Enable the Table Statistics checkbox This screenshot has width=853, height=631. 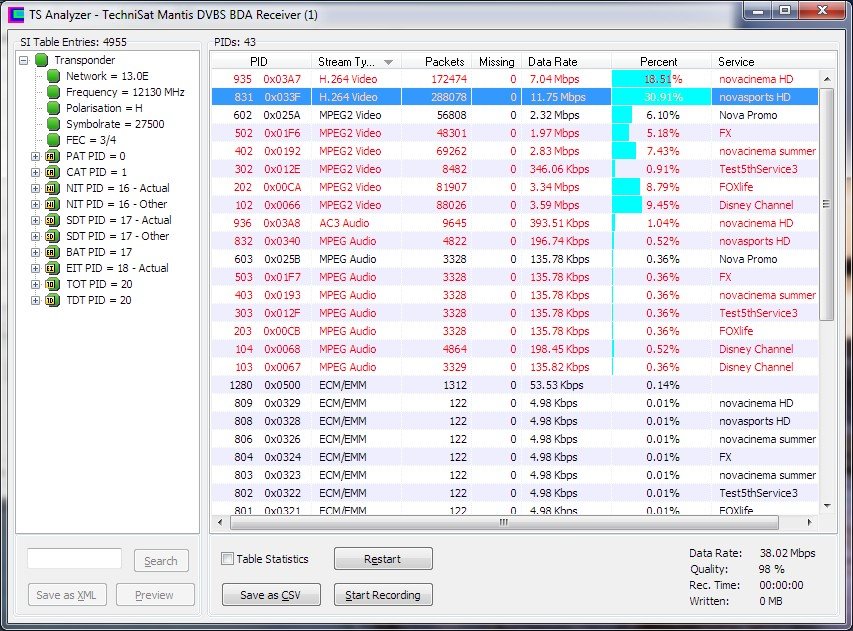228,559
